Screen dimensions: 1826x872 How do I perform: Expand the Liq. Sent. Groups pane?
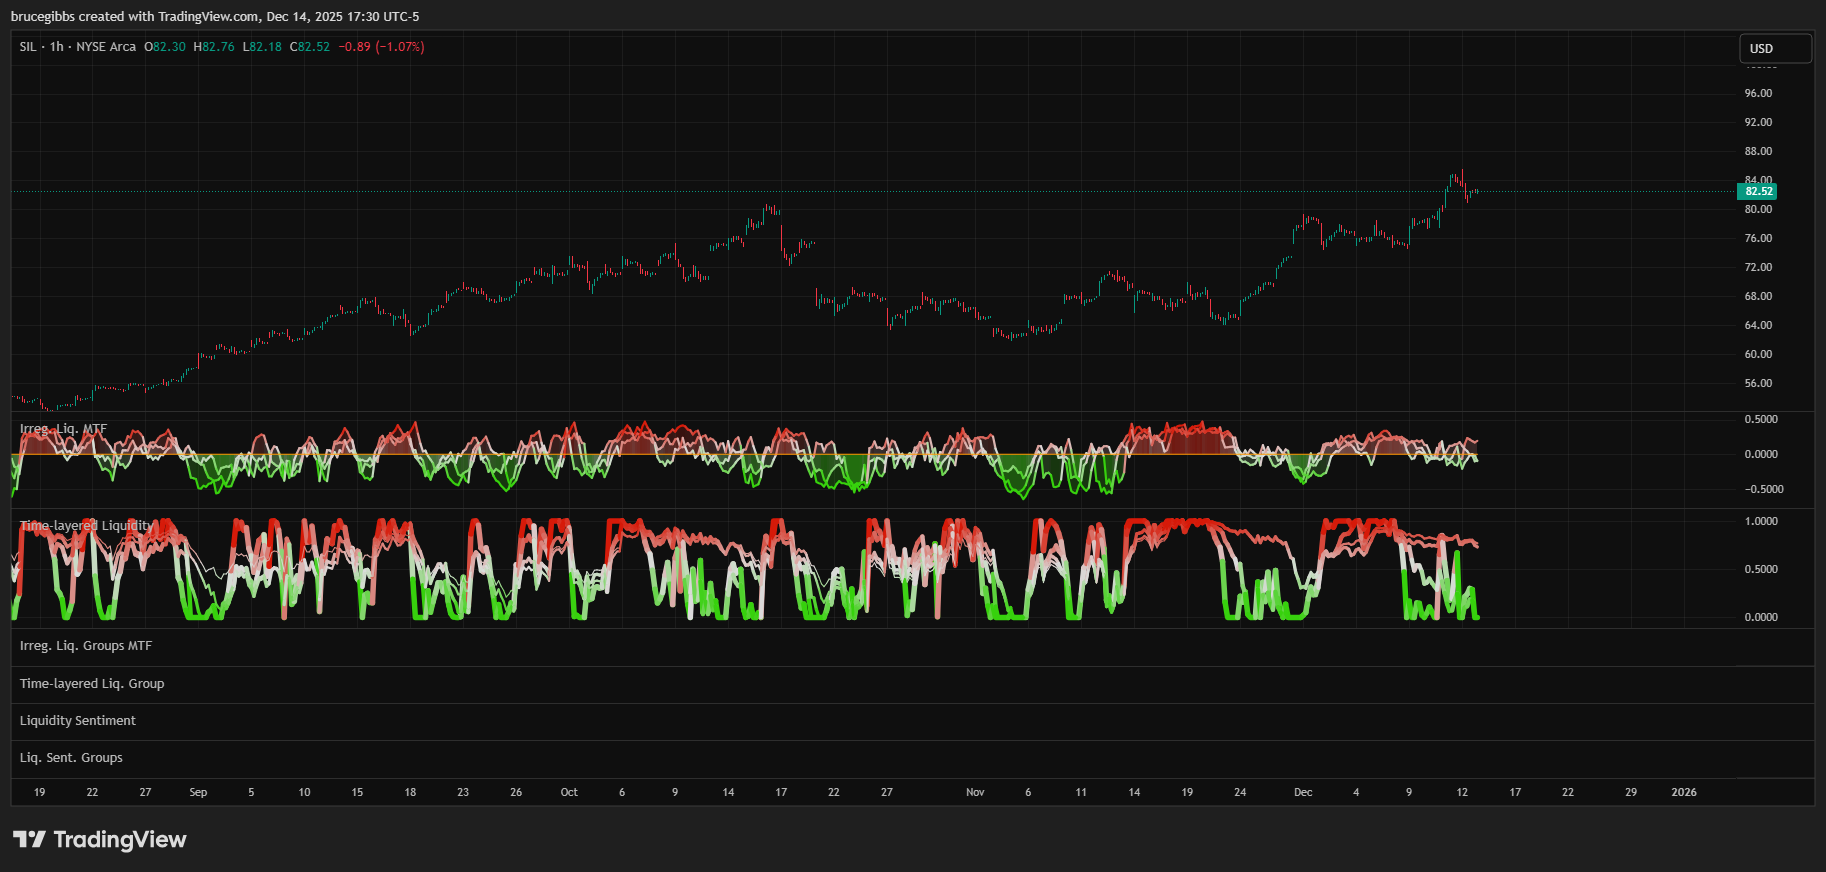[x=71, y=758]
